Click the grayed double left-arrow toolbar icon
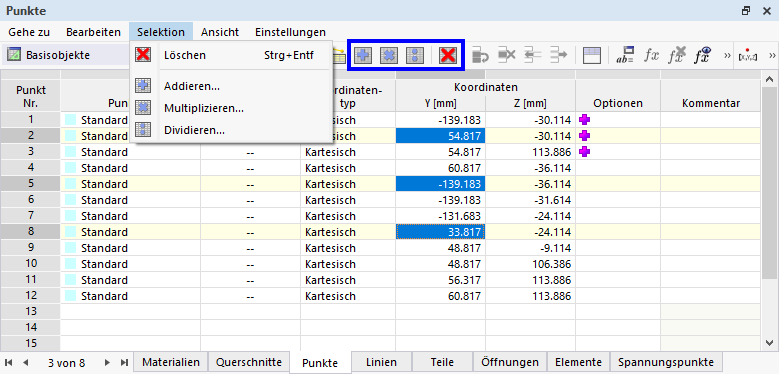Image resolution: width=779 pixels, height=374 pixels. coord(533,55)
